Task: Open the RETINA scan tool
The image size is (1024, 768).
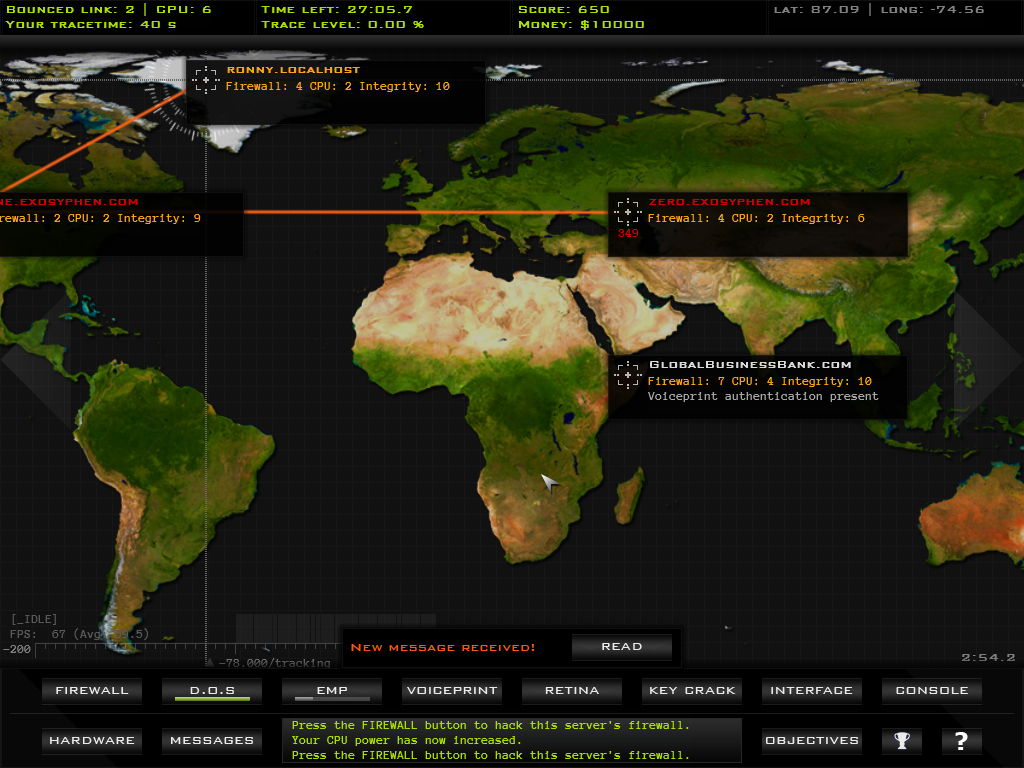Action: pyautogui.click(x=572, y=691)
